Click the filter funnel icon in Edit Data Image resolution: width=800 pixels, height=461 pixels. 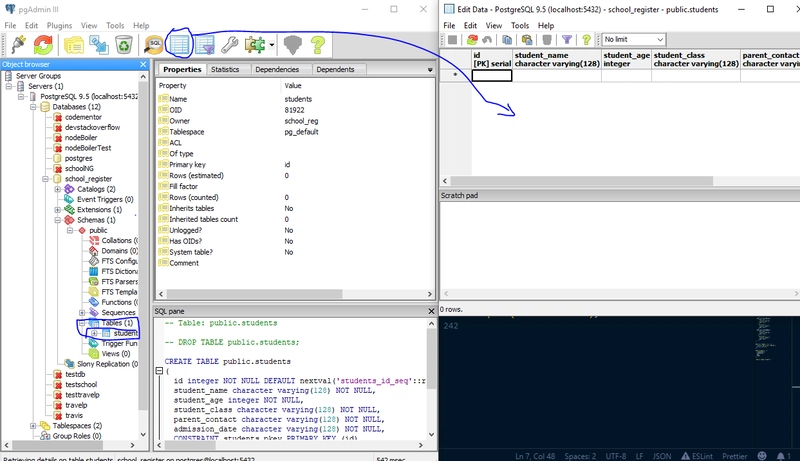click(x=566, y=40)
